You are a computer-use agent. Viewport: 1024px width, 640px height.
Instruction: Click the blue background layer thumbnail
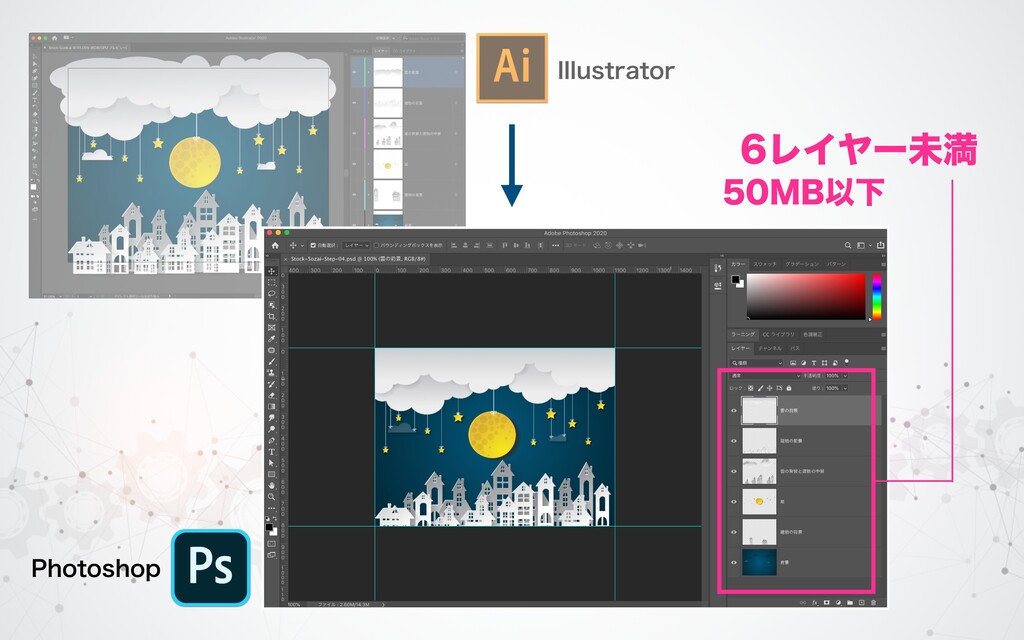point(760,562)
